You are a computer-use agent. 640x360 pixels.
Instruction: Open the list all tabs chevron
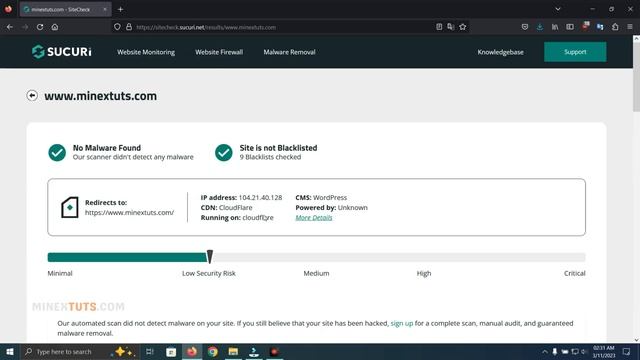pos(558,9)
